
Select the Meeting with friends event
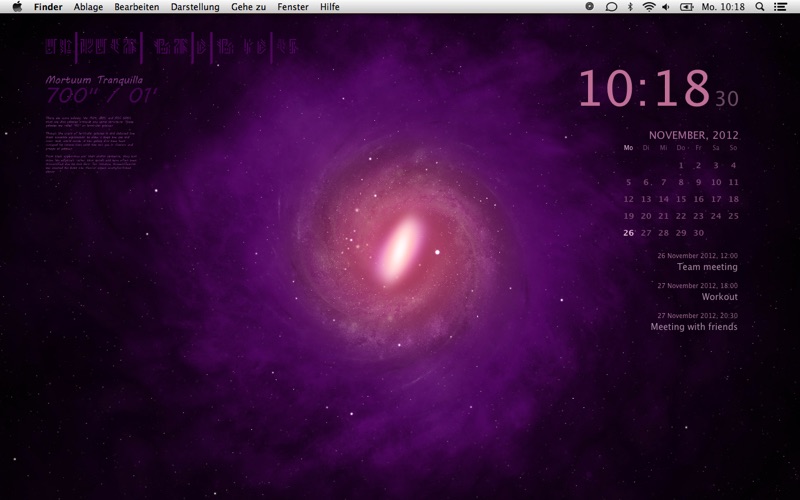click(x=694, y=327)
